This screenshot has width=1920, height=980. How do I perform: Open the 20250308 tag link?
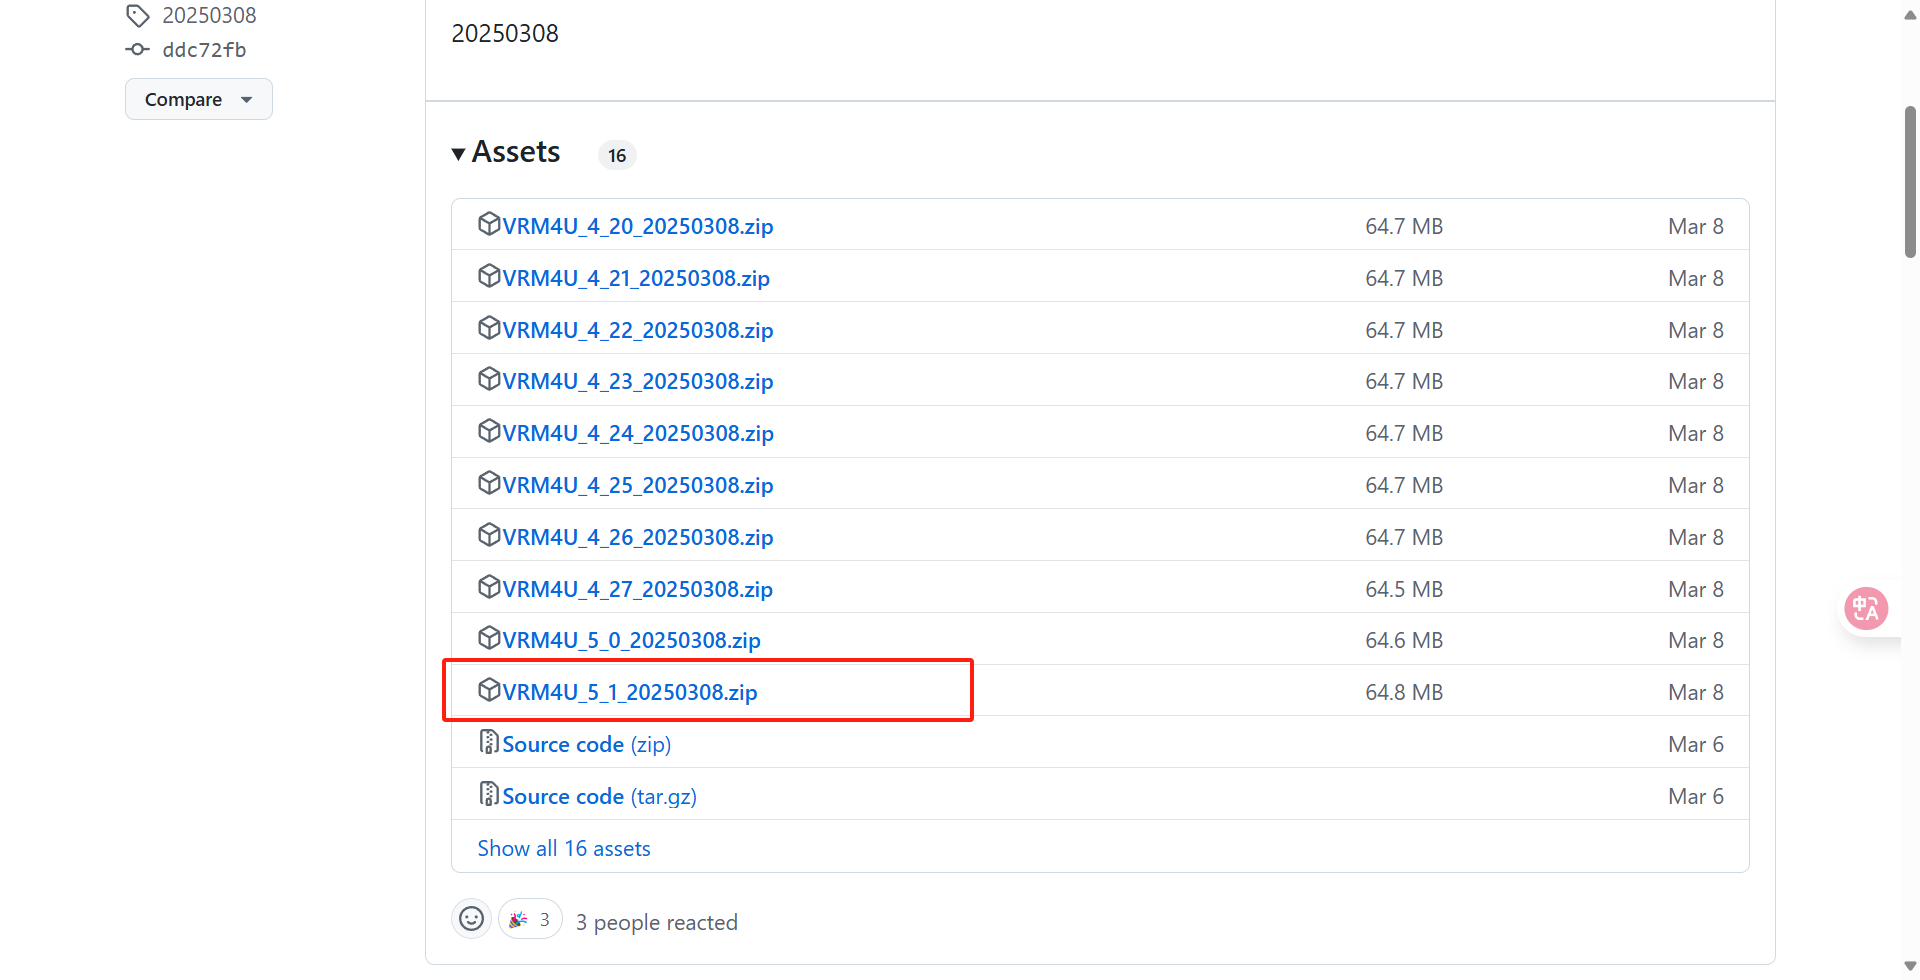click(x=209, y=16)
